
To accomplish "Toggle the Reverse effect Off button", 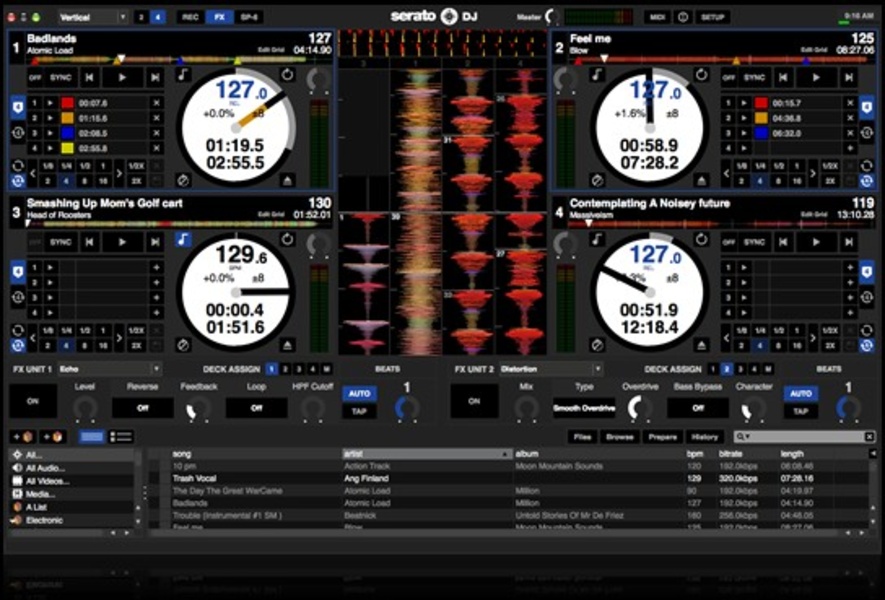I will [142, 407].
